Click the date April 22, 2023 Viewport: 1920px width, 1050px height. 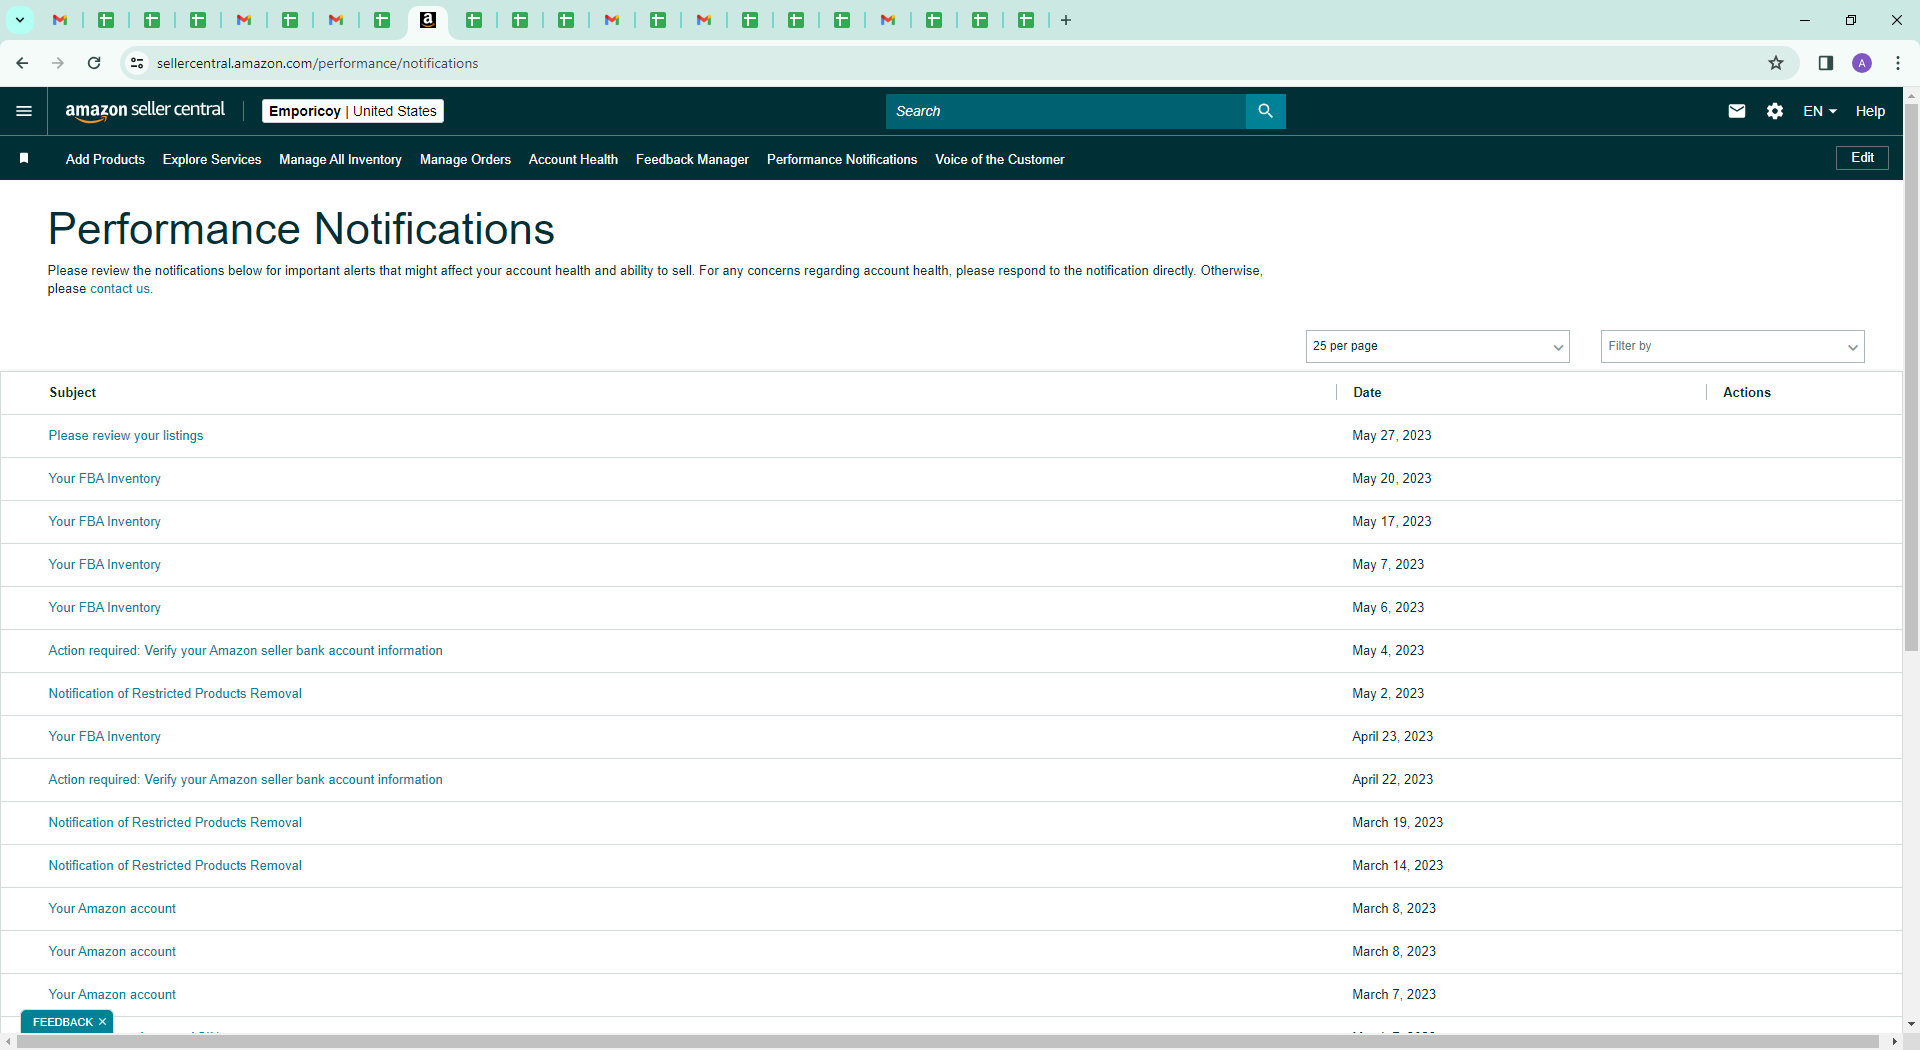click(x=1393, y=780)
